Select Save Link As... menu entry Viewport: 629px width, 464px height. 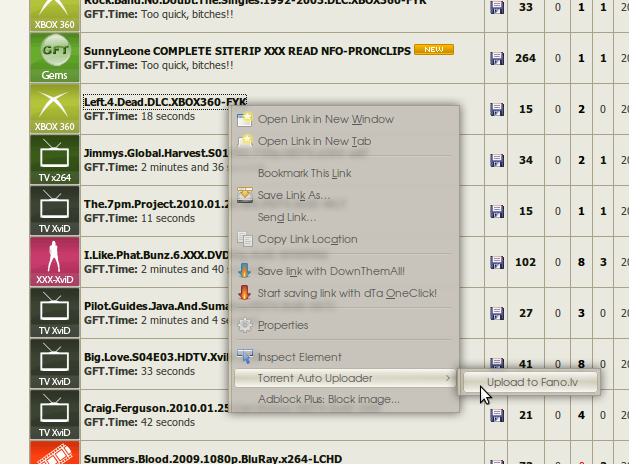click(x=345, y=195)
